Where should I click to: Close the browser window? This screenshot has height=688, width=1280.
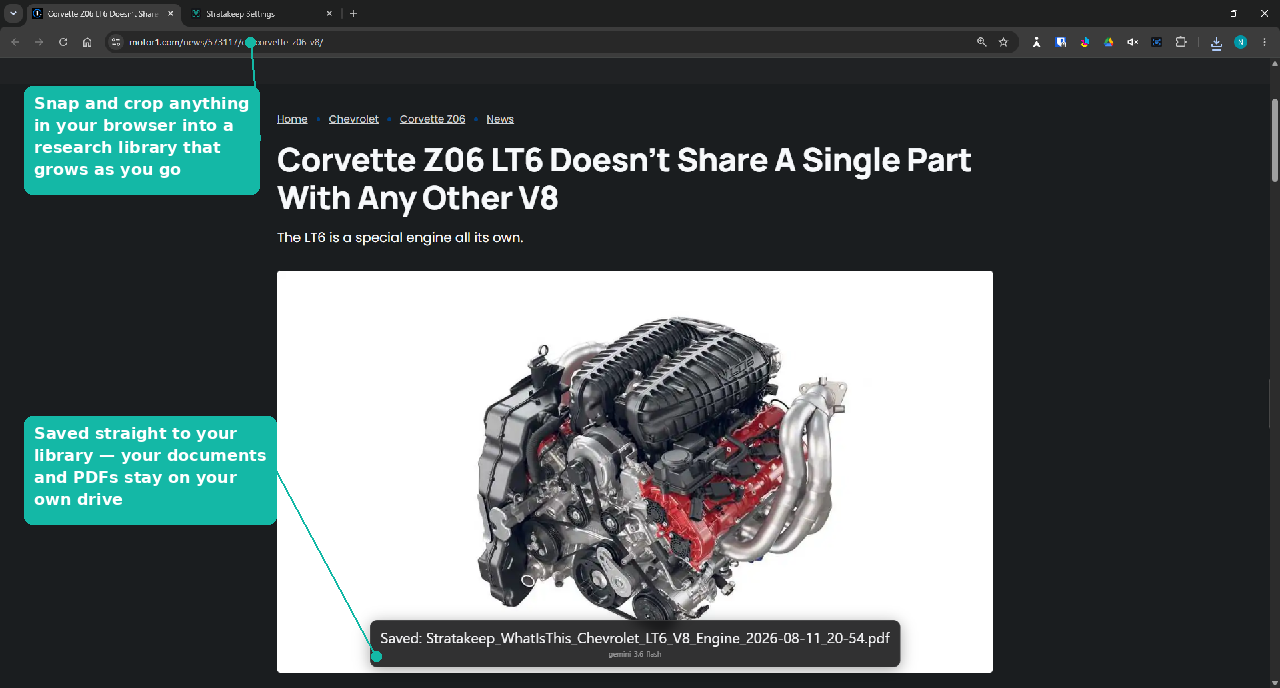pos(1265,14)
